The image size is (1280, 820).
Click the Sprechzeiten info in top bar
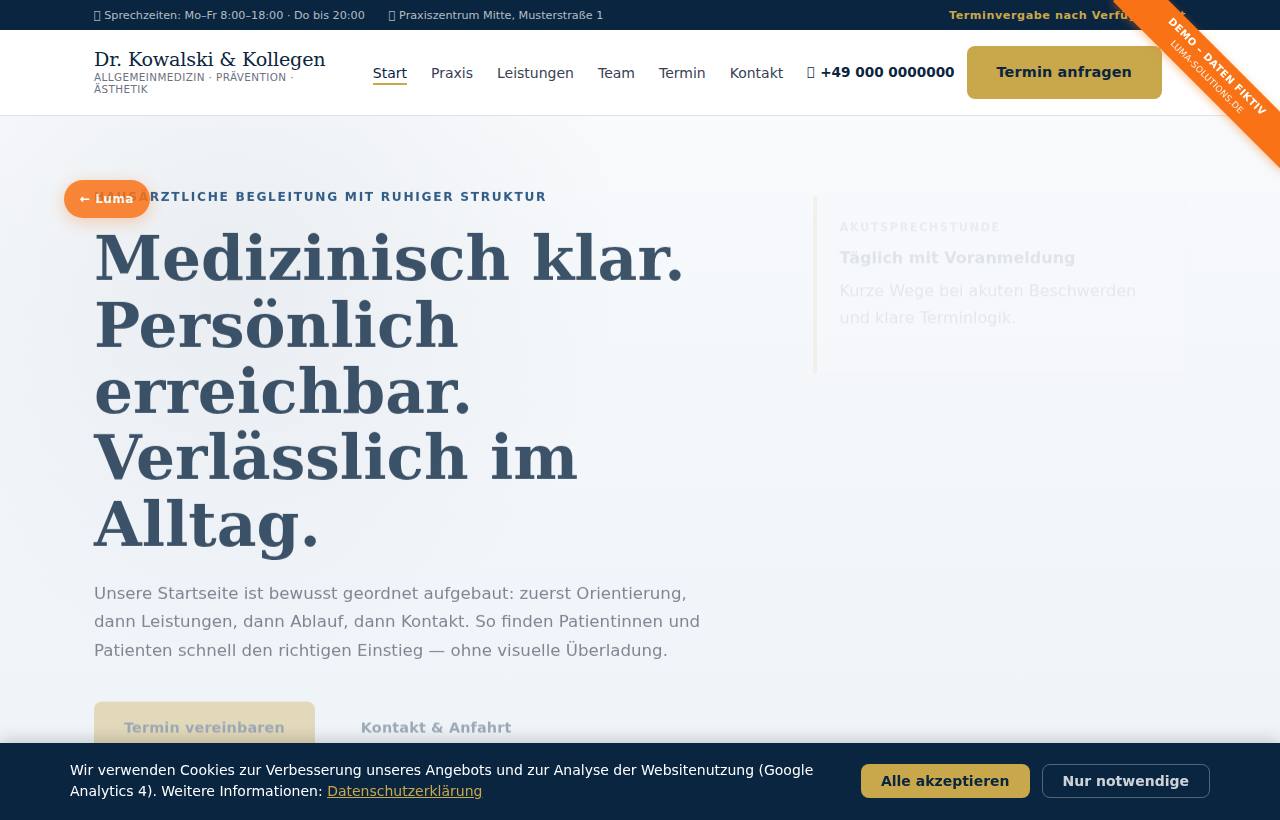tap(229, 15)
